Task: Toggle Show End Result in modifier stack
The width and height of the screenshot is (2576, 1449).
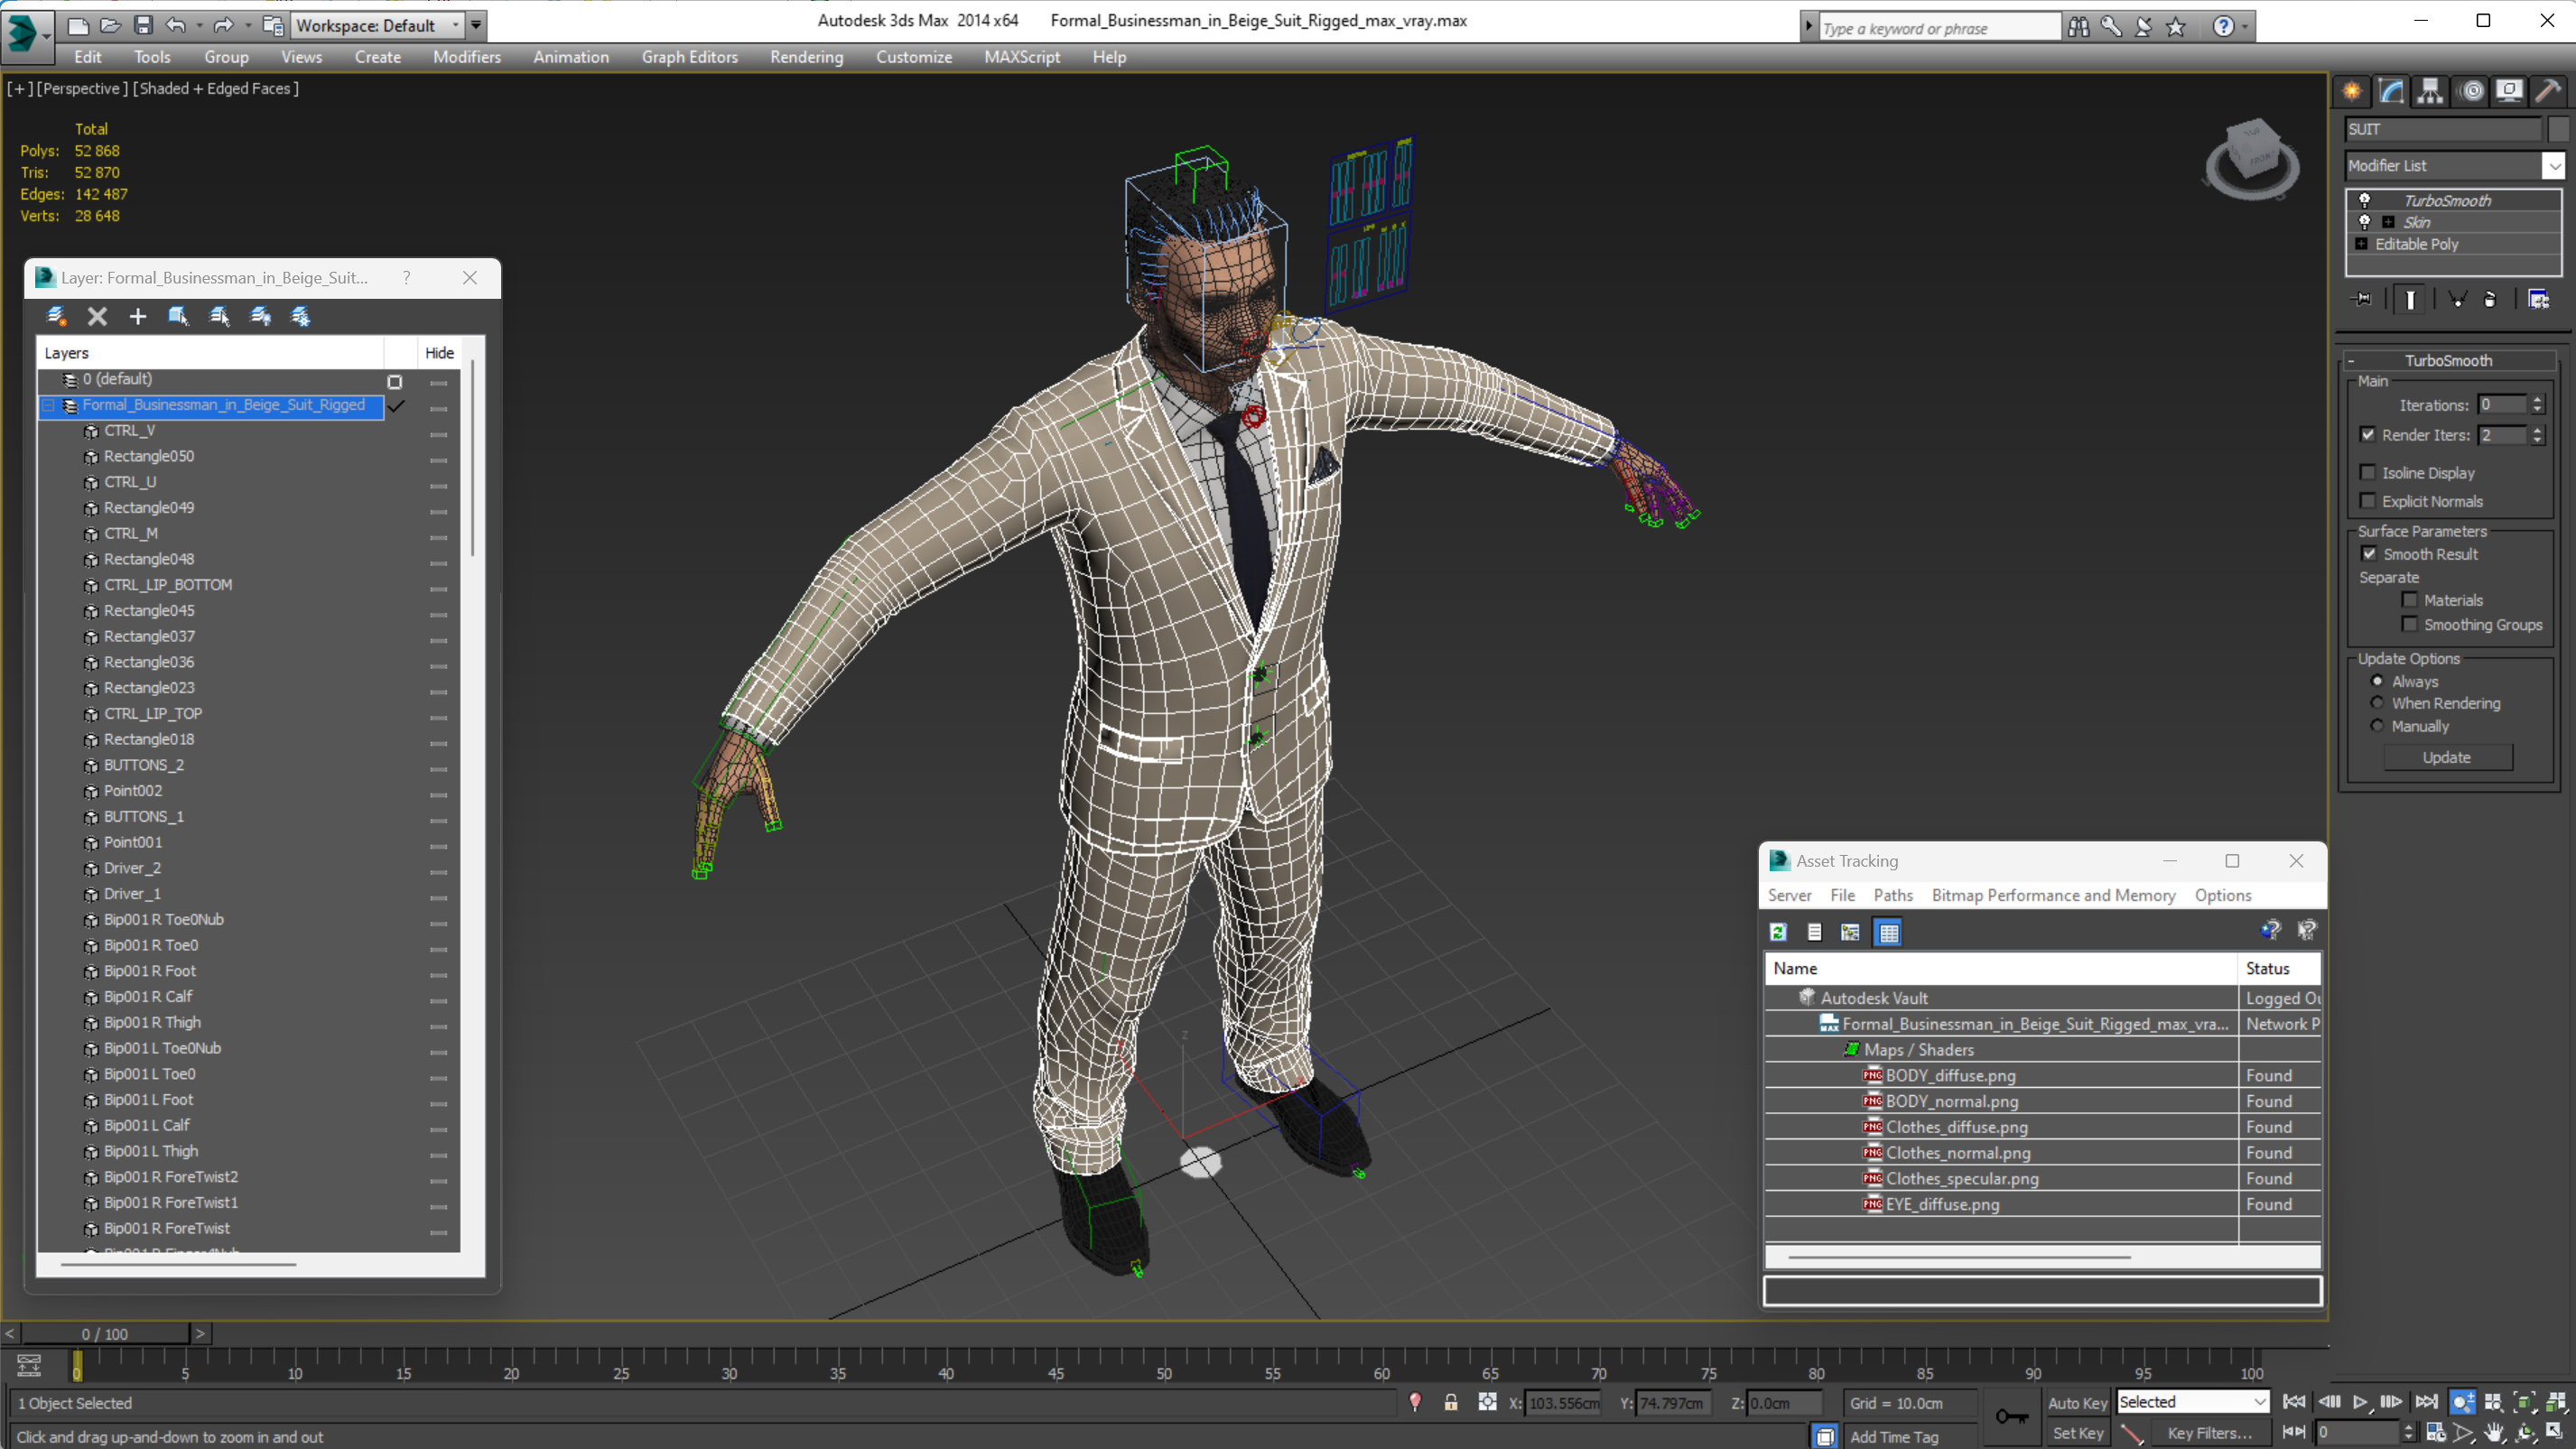Action: coord(2410,299)
